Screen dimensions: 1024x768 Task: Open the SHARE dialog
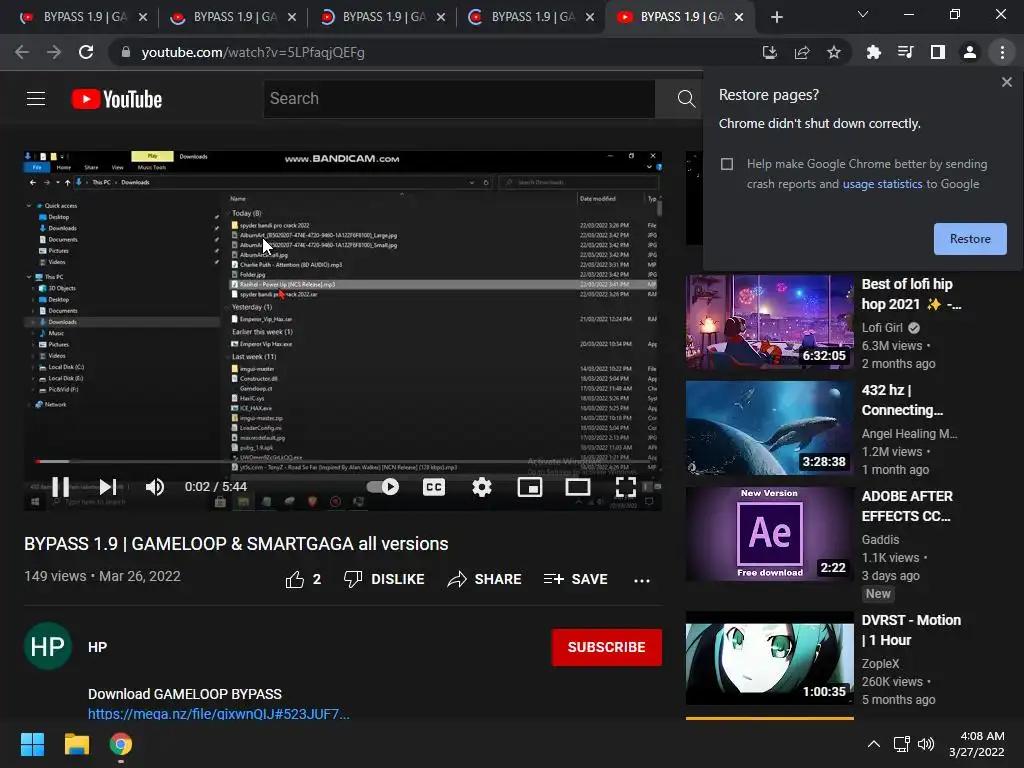point(484,579)
